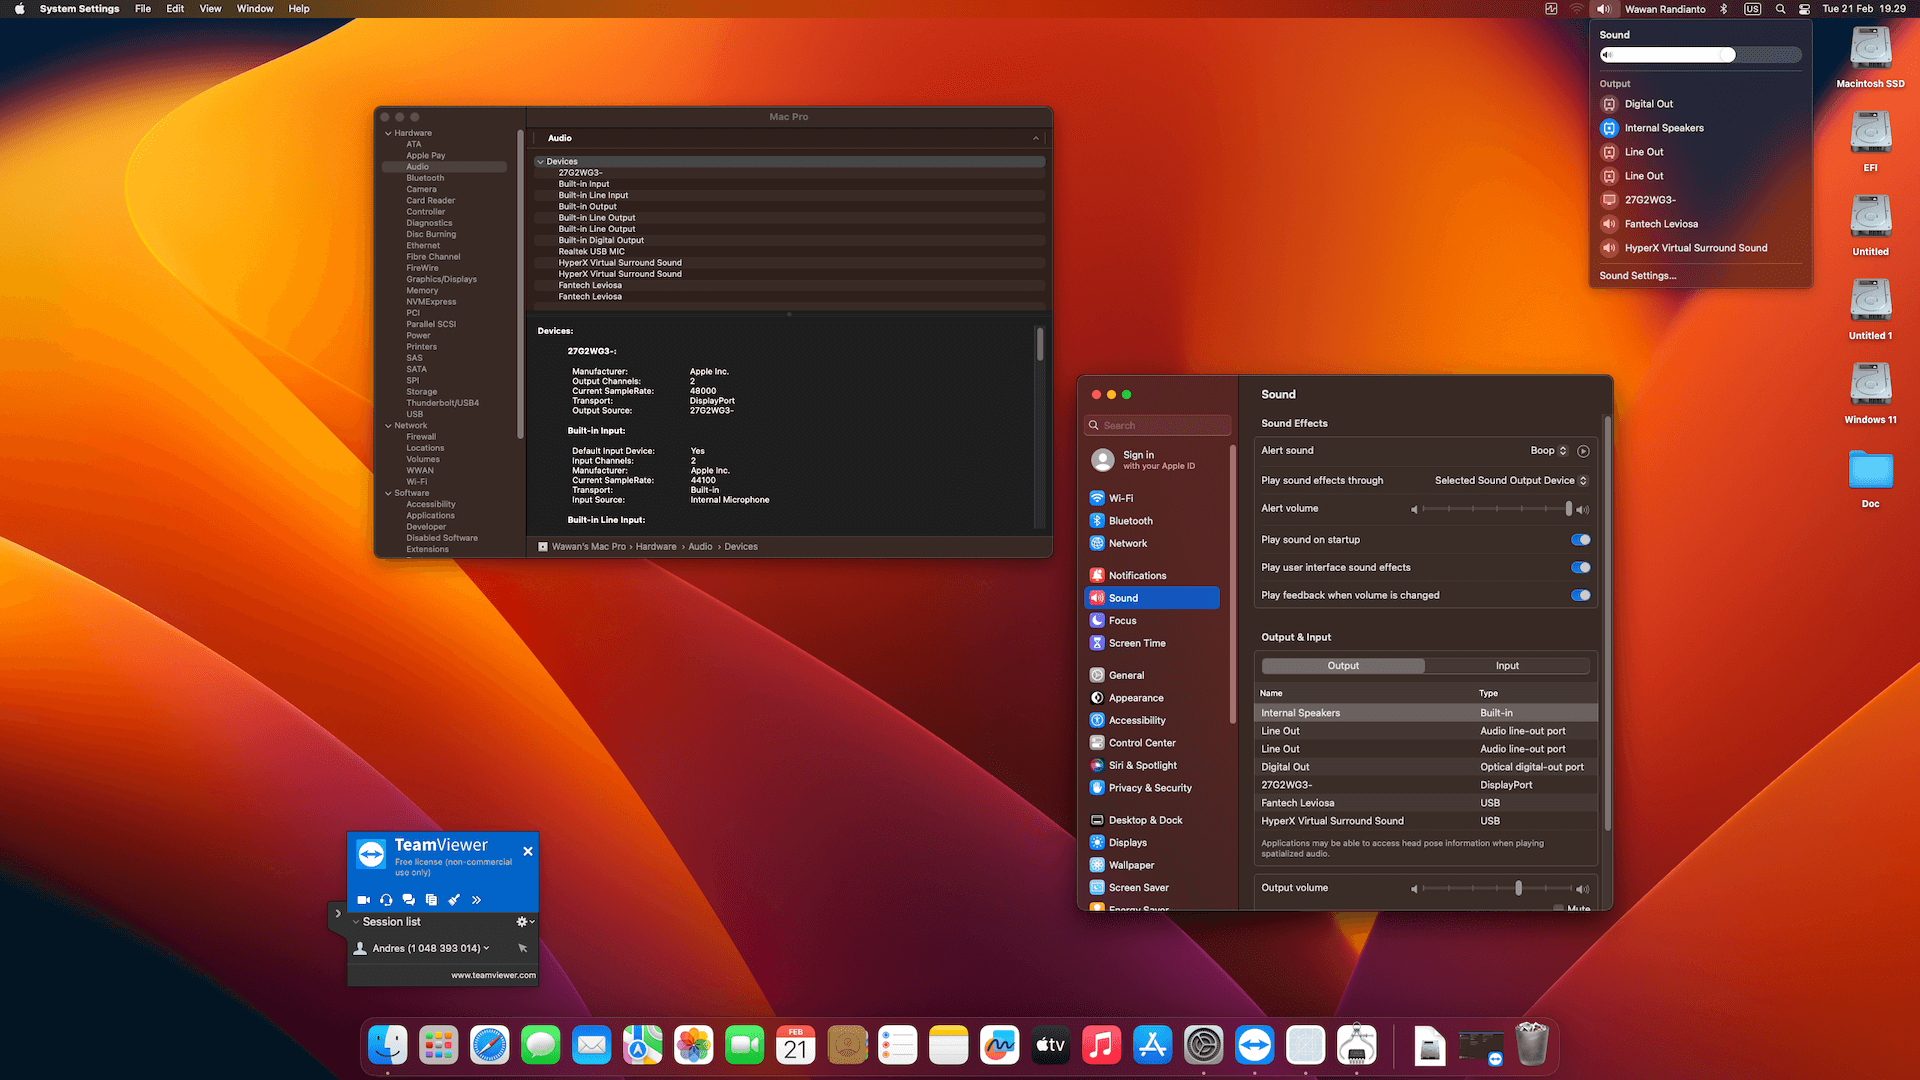
Task: Switch to the Input tab
Action: pos(1507,666)
